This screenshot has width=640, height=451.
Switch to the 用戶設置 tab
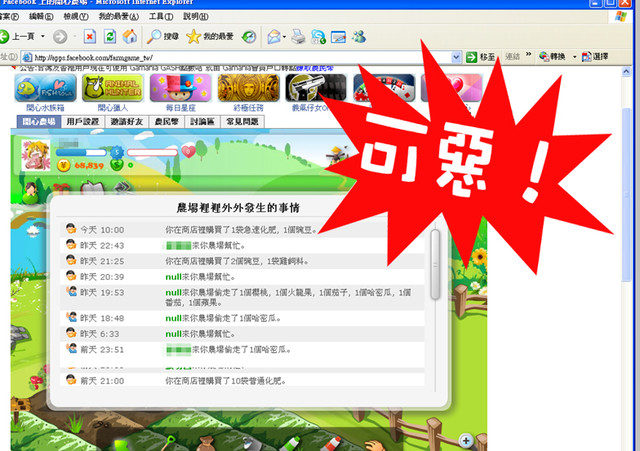point(83,122)
